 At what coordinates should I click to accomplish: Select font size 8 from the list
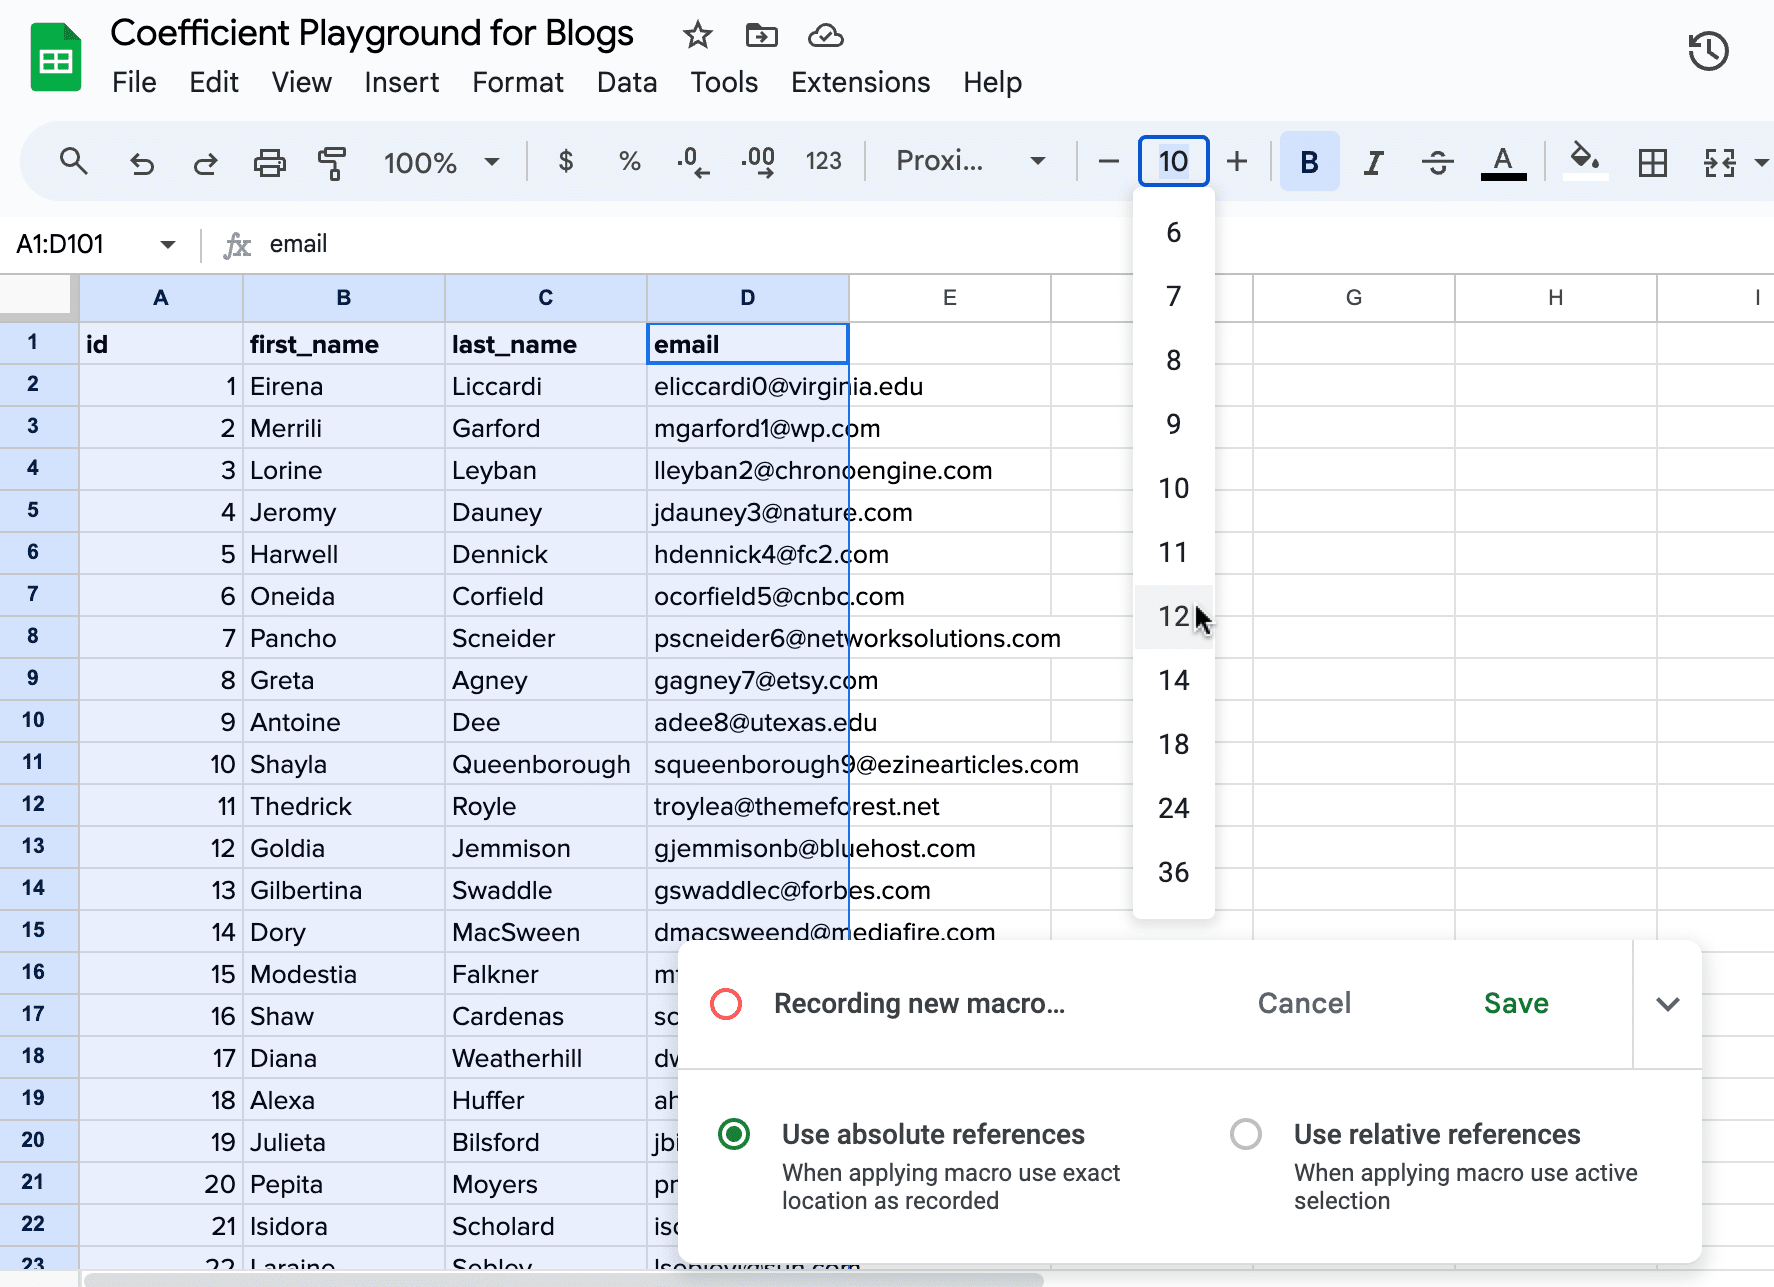pos(1173,360)
